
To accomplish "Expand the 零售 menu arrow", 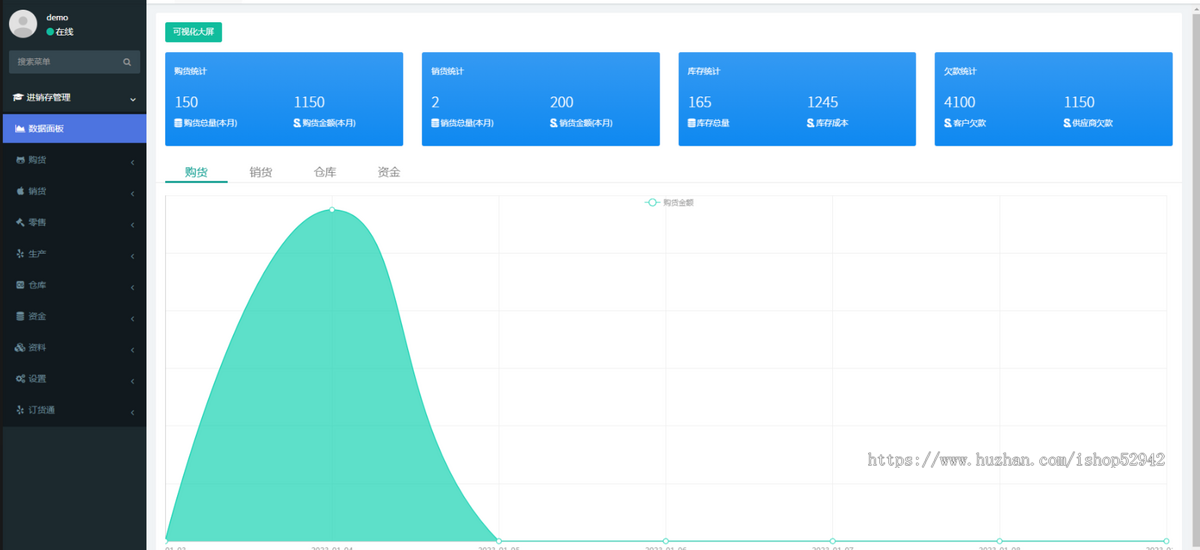I will pos(133,223).
